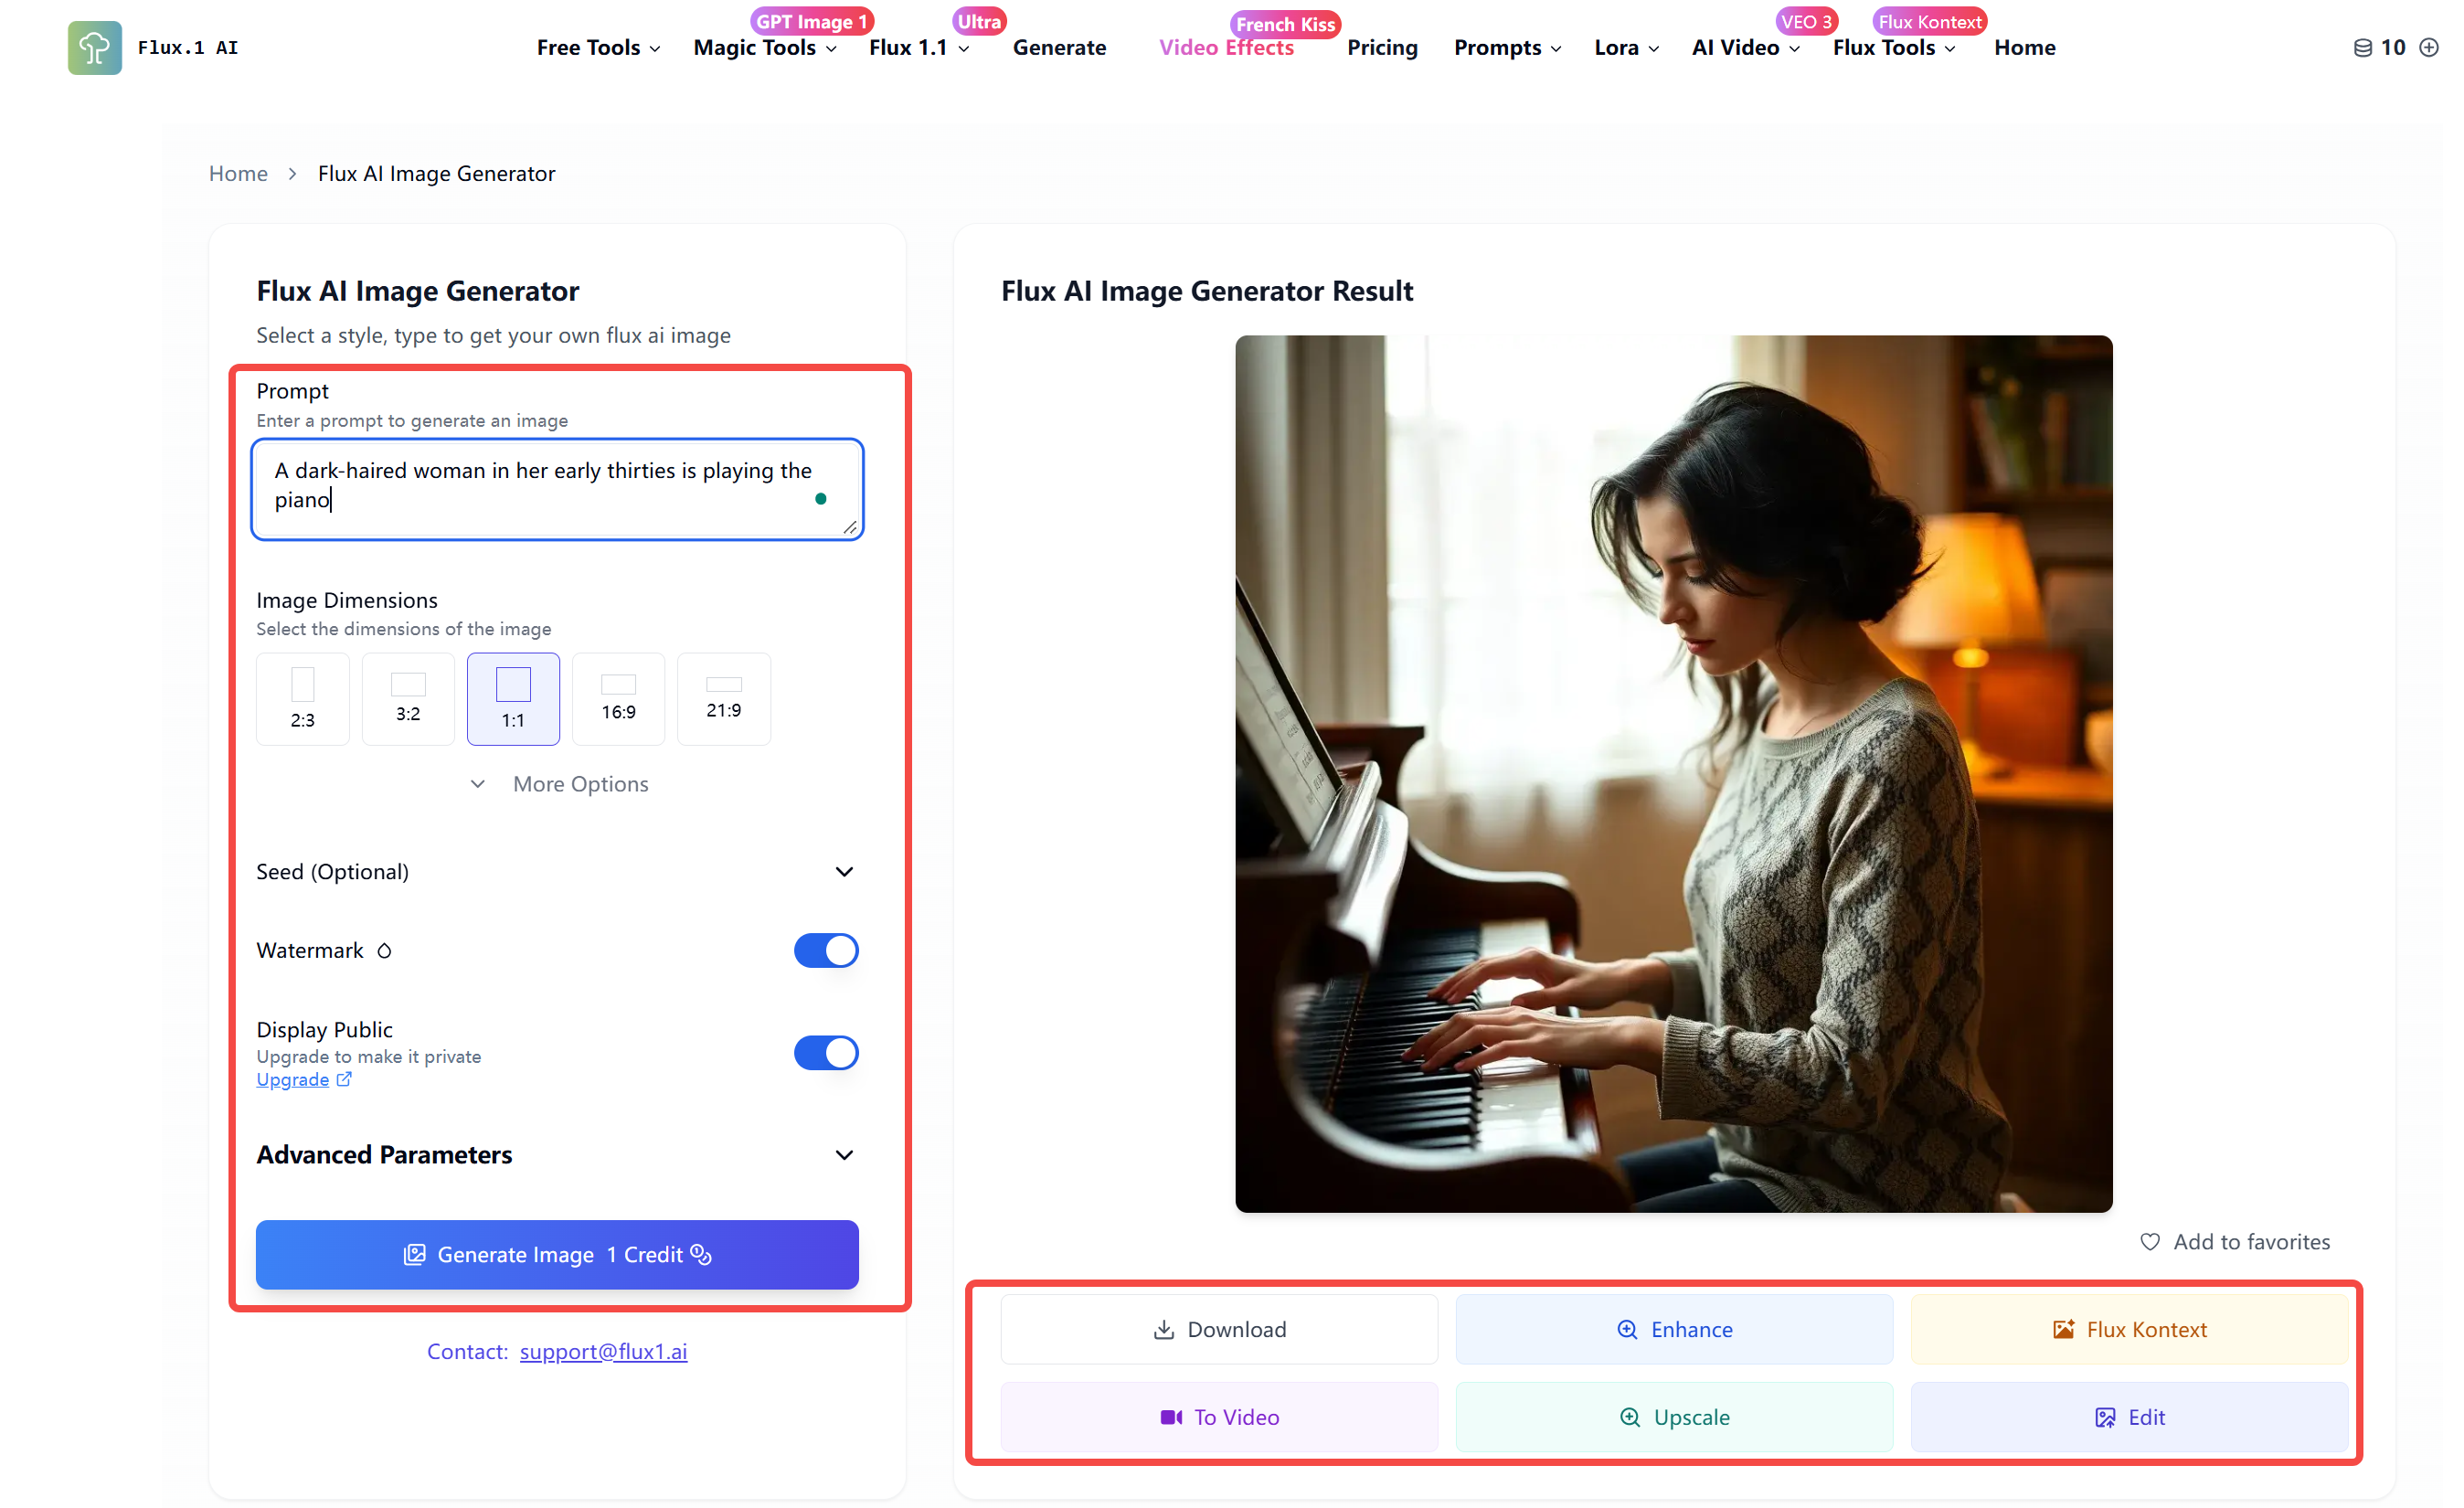Disable the Watermark toggle
The width and height of the screenshot is (2464, 1508).
coord(826,950)
